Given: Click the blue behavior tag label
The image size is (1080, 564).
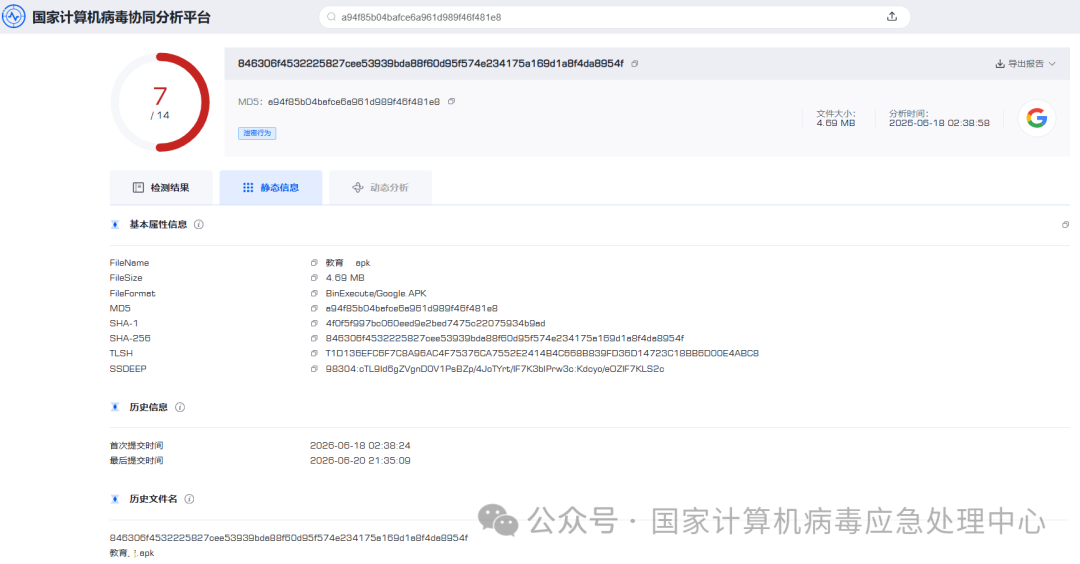Looking at the screenshot, I should [x=257, y=133].
